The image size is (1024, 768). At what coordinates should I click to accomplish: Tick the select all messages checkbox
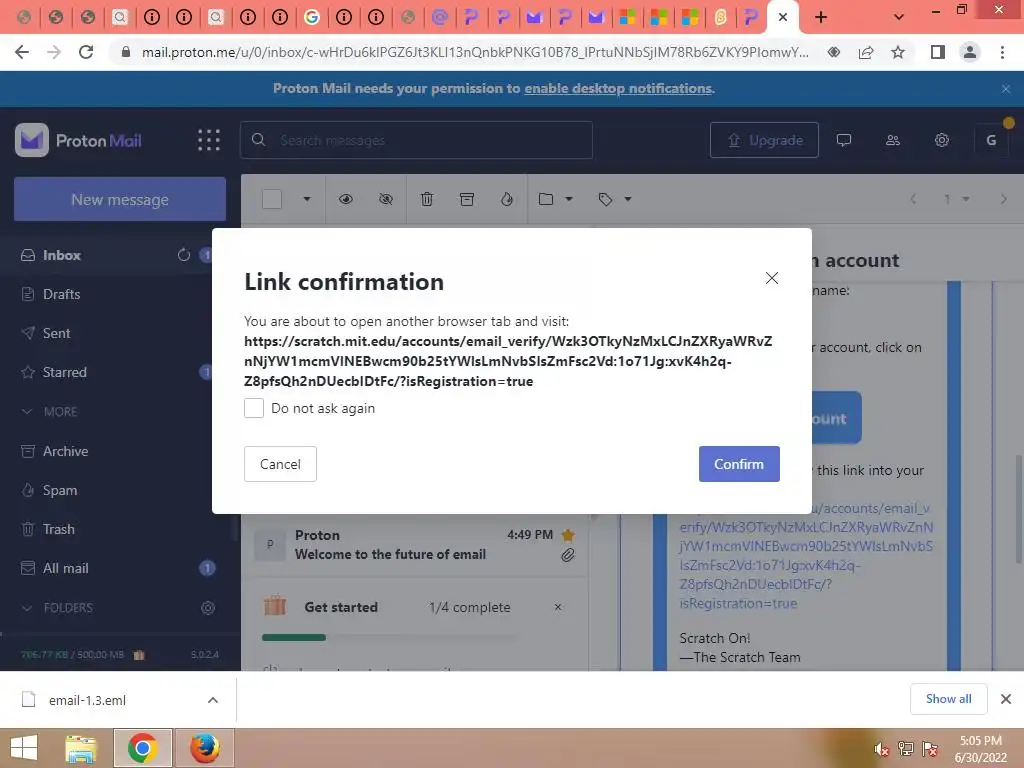tap(272, 199)
